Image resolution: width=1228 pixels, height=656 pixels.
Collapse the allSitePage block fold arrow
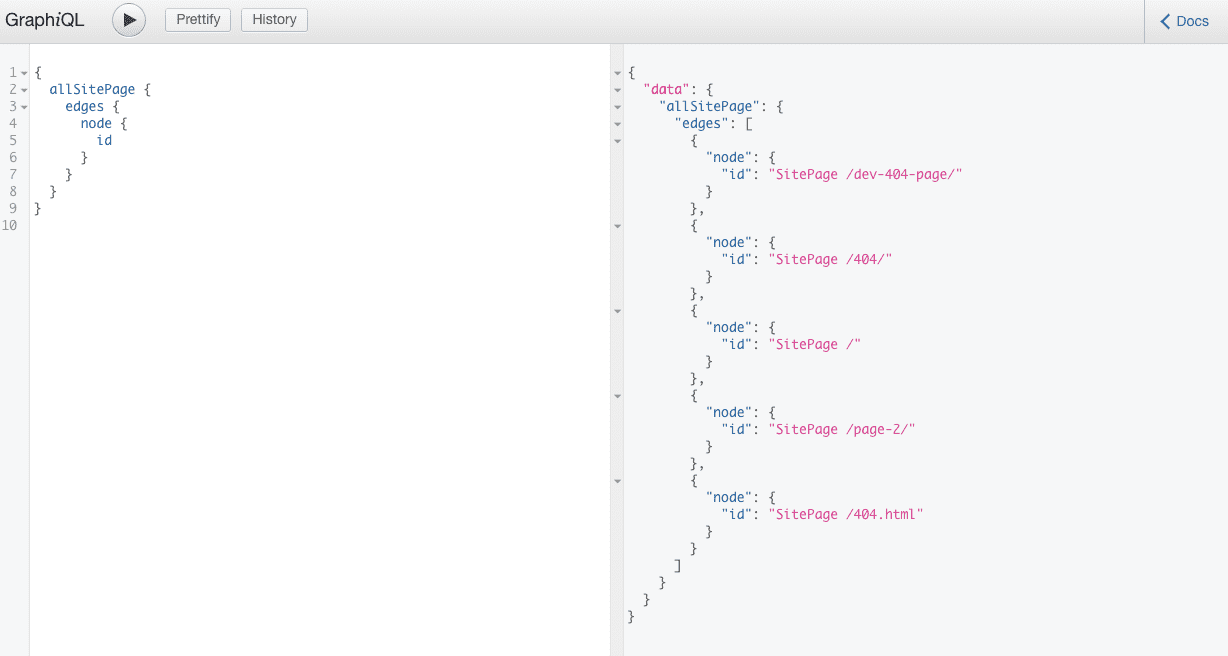(23, 89)
